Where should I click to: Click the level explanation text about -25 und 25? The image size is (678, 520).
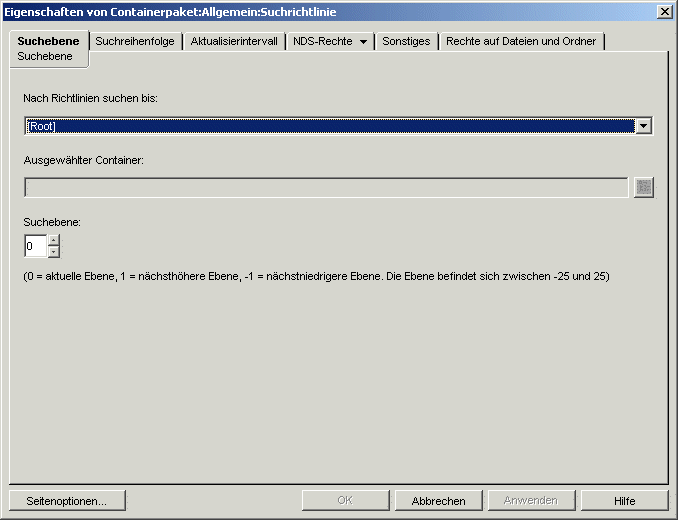(x=317, y=276)
